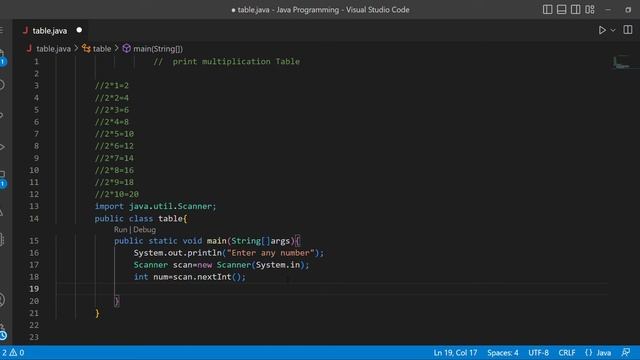The width and height of the screenshot is (640, 360).
Task: Open main(String[]) breadcrumb item
Action: 158,49
